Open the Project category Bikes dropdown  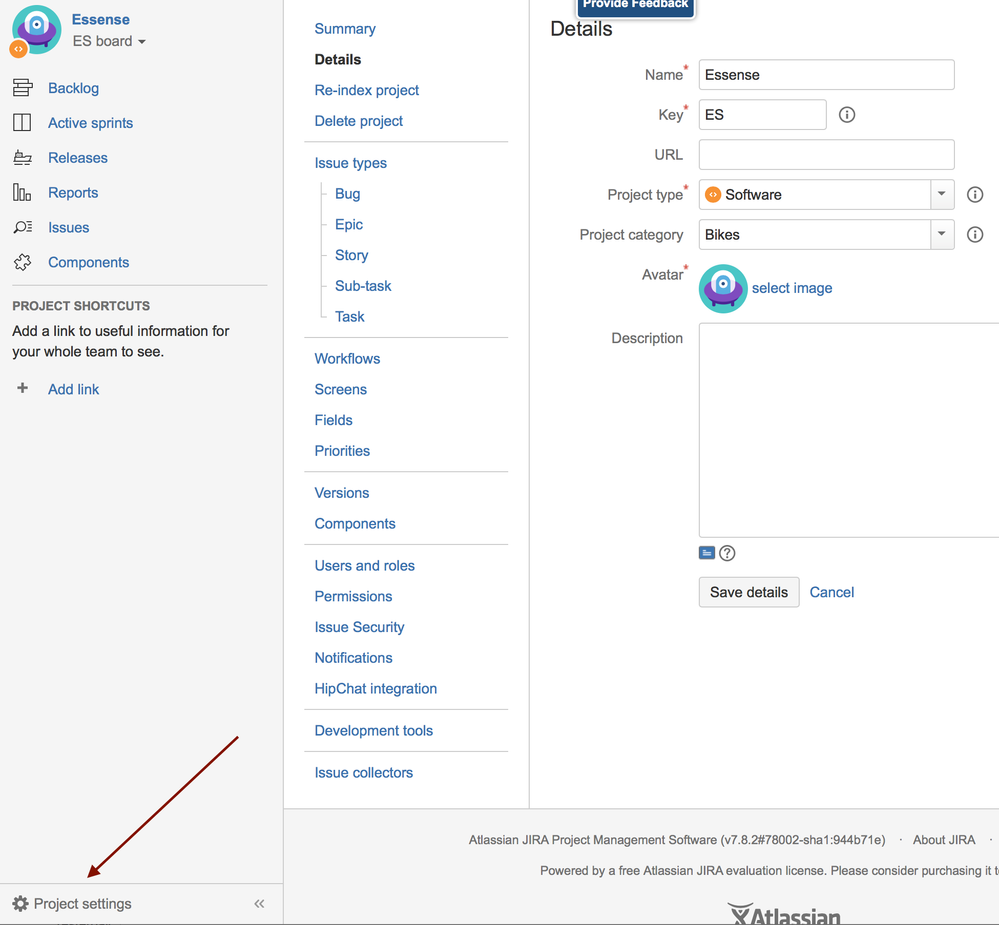[x=942, y=234]
